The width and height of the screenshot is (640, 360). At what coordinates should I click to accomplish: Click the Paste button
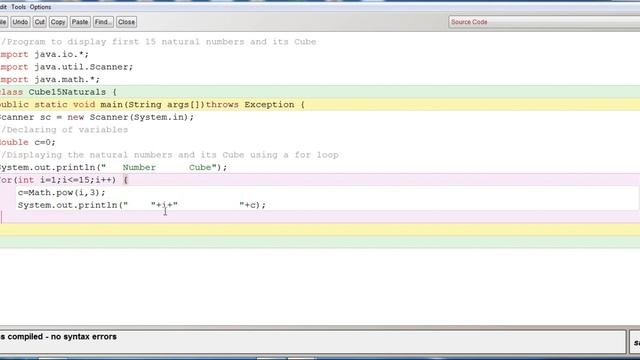click(80, 22)
